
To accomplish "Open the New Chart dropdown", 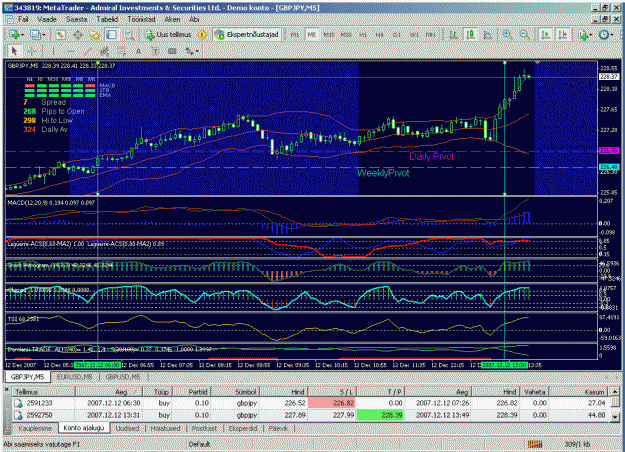I will point(16,35).
